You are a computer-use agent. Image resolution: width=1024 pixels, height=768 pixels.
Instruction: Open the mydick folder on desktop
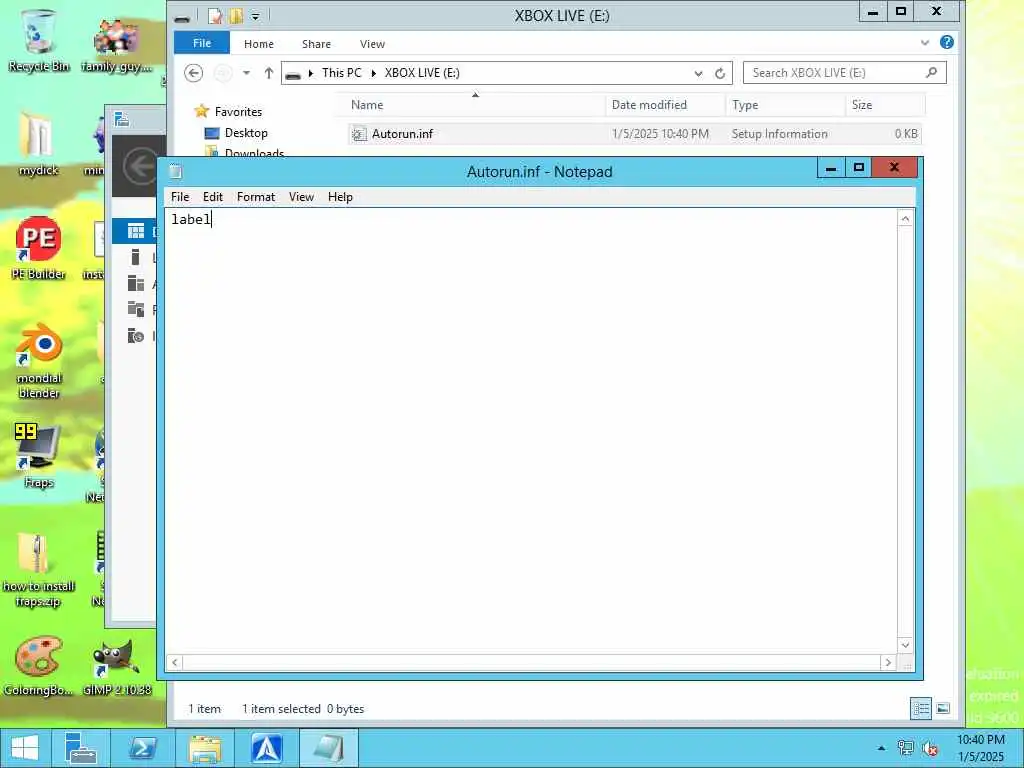click(x=39, y=144)
